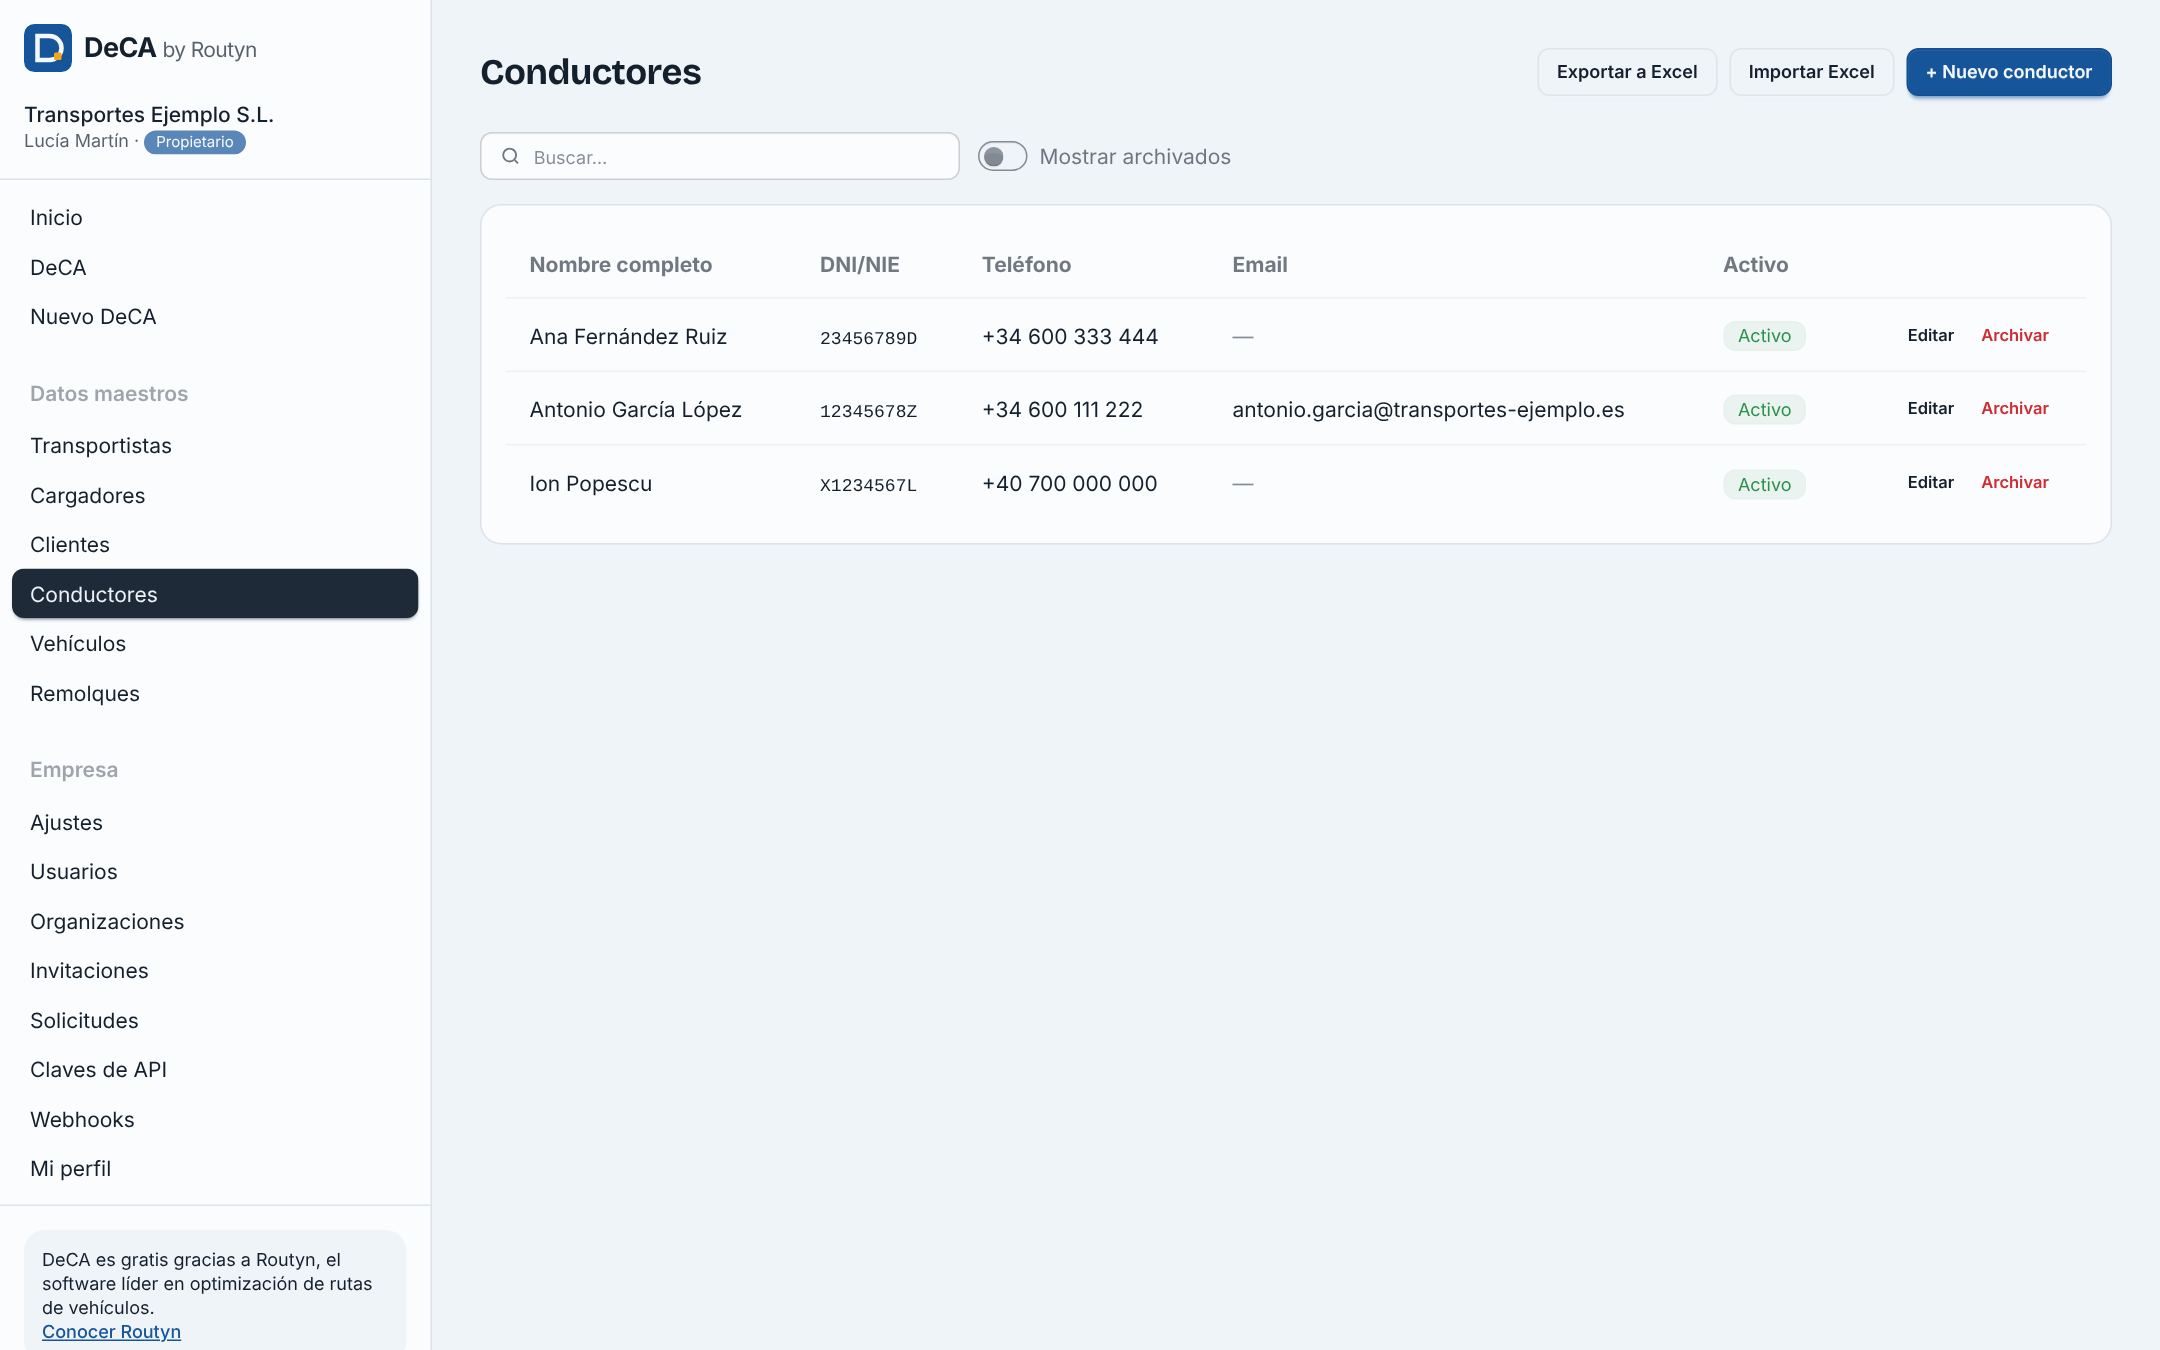This screenshot has width=2160, height=1350.
Task: Open Cargadores section
Action: tap(215, 495)
